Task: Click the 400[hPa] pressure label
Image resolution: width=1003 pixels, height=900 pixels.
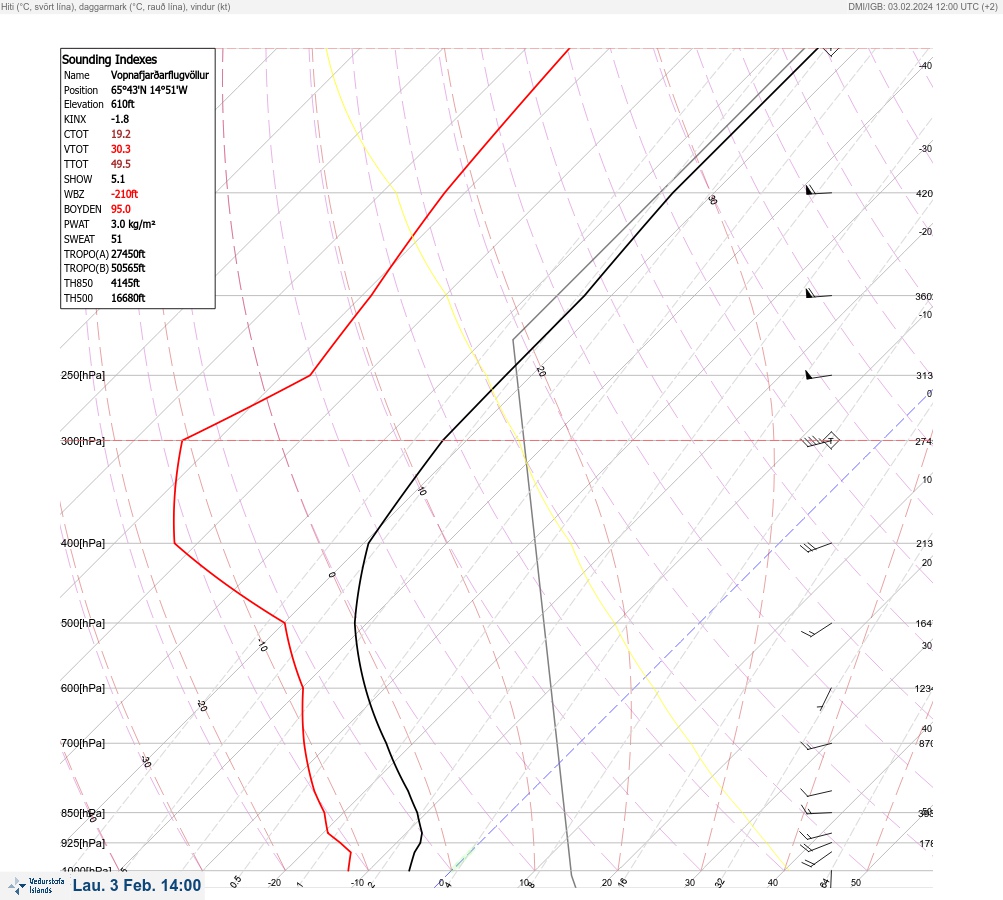Action: [83, 543]
